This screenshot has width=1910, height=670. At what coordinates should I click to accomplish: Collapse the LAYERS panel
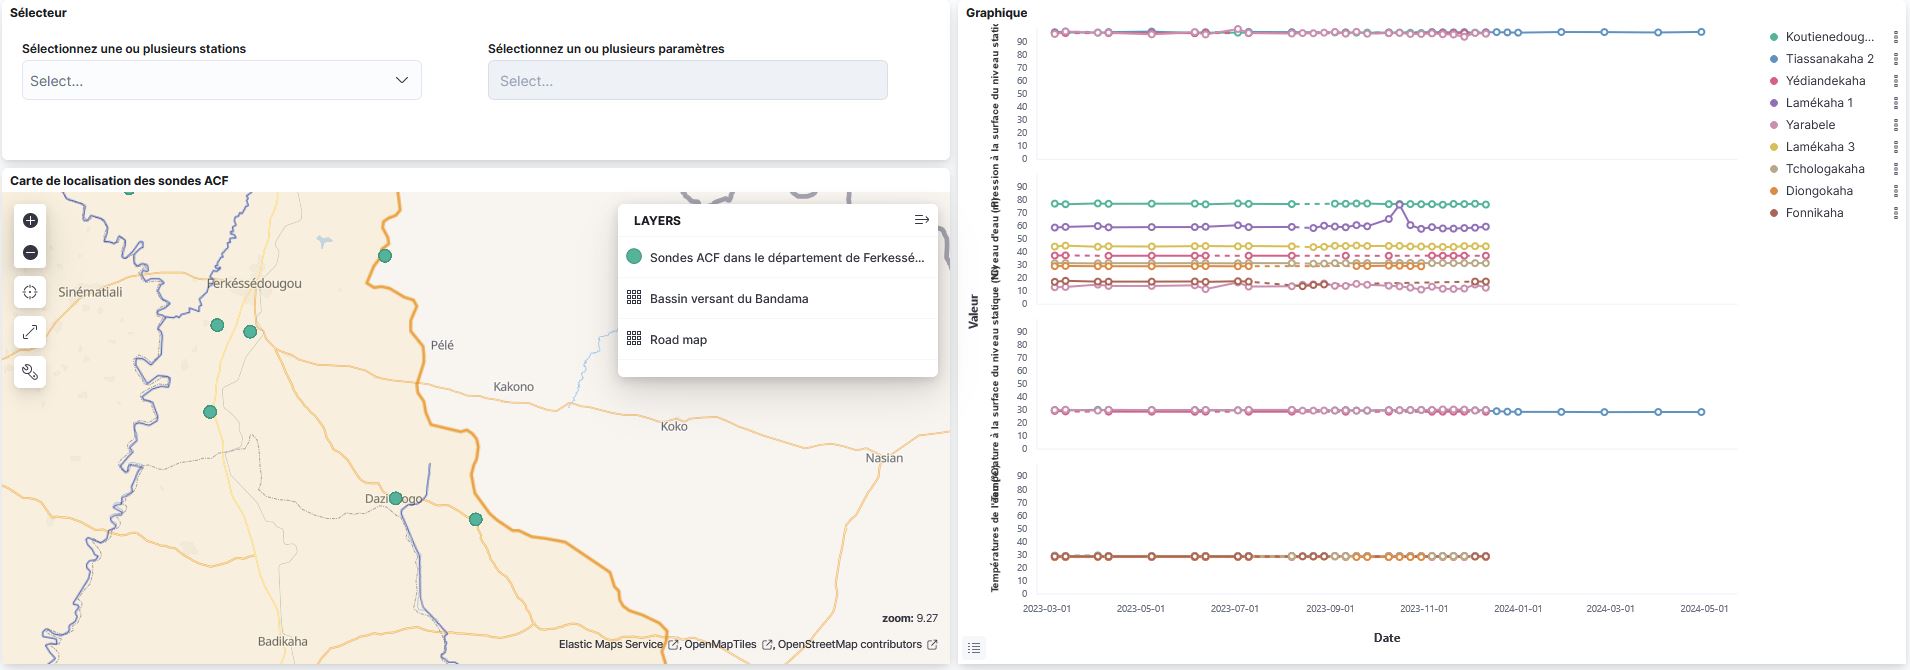click(921, 220)
